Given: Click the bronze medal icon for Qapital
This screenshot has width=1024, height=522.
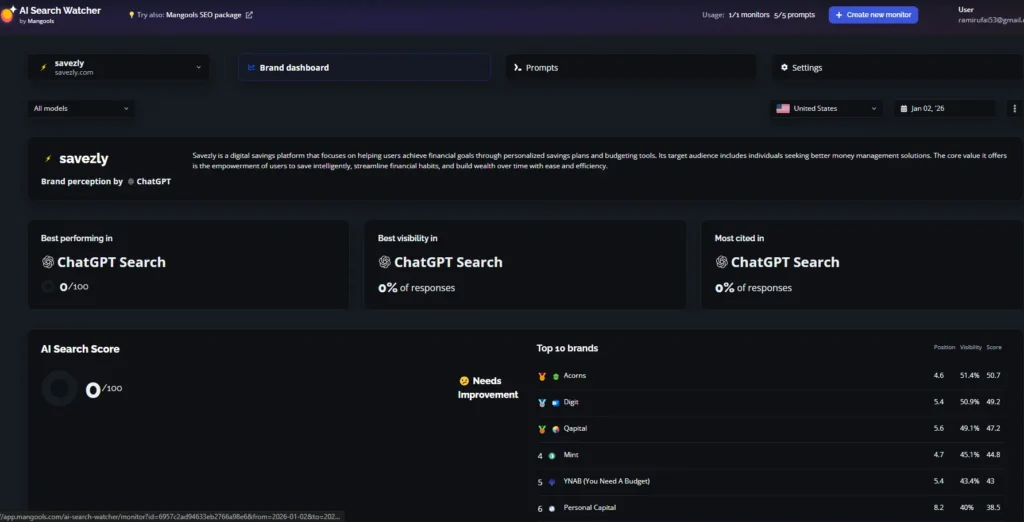Looking at the screenshot, I should click(541, 429).
